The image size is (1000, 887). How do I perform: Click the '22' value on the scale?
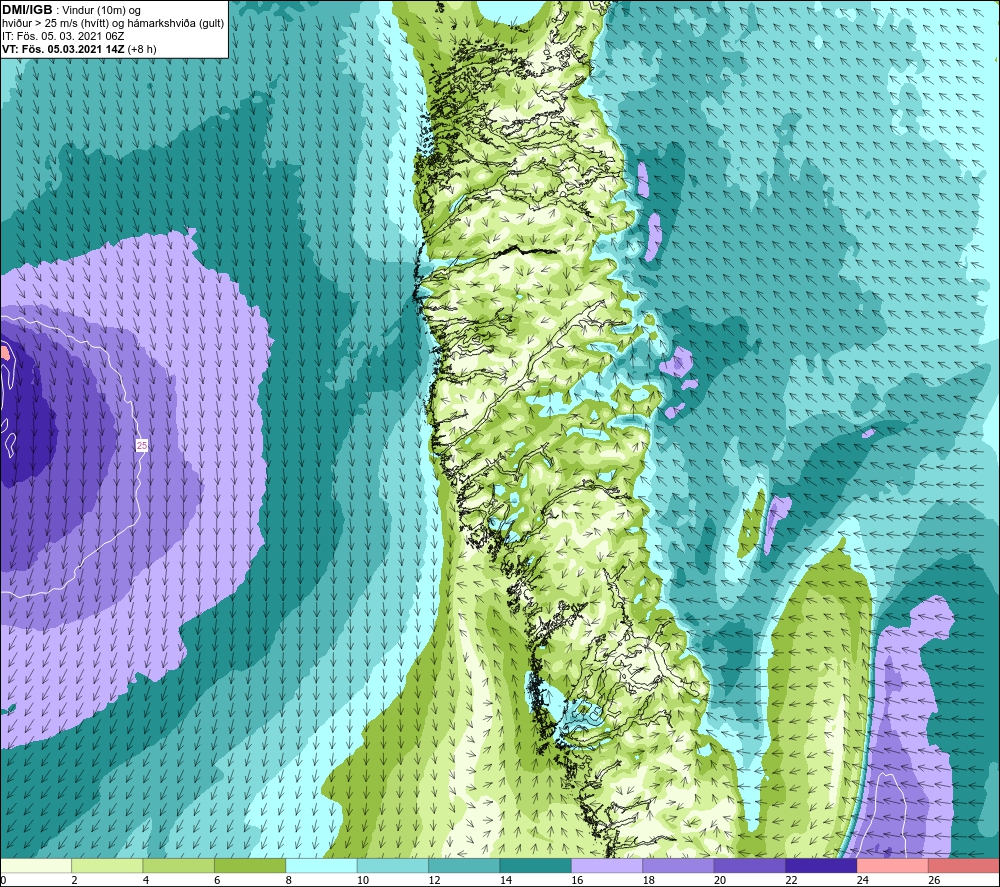[791, 880]
